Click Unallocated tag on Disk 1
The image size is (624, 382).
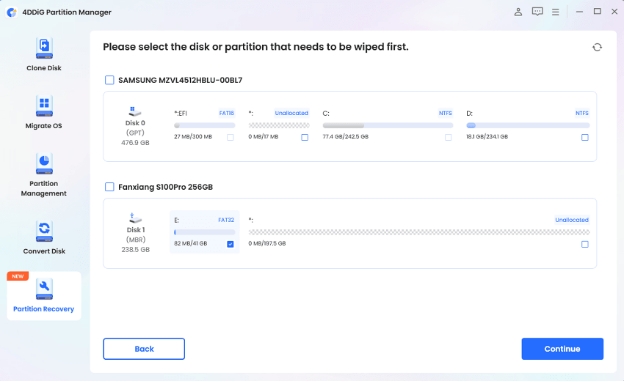pyautogui.click(x=572, y=220)
